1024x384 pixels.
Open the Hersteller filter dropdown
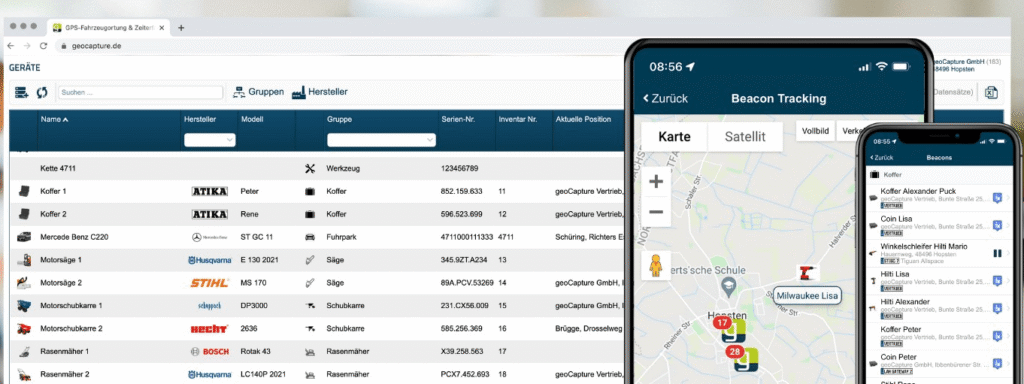(x=210, y=140)
